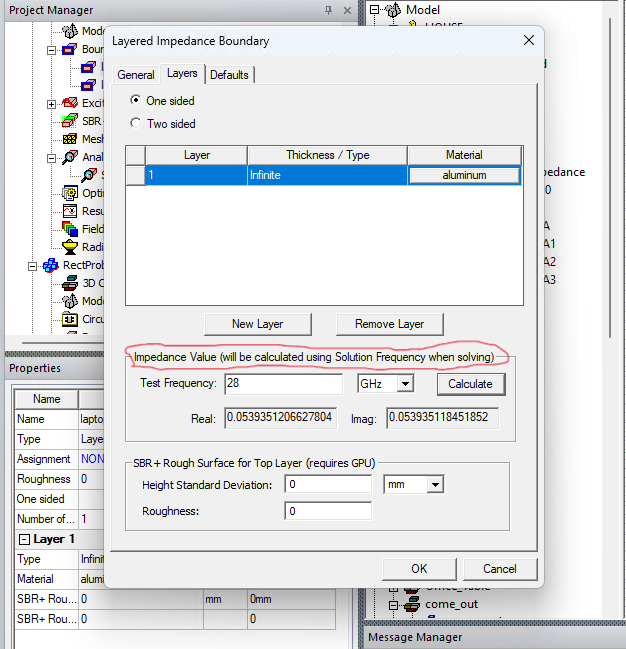Close the Layered Impedance Boundary dialog
The height and width of the screenshot is (649, 626).
pos(529,40)
